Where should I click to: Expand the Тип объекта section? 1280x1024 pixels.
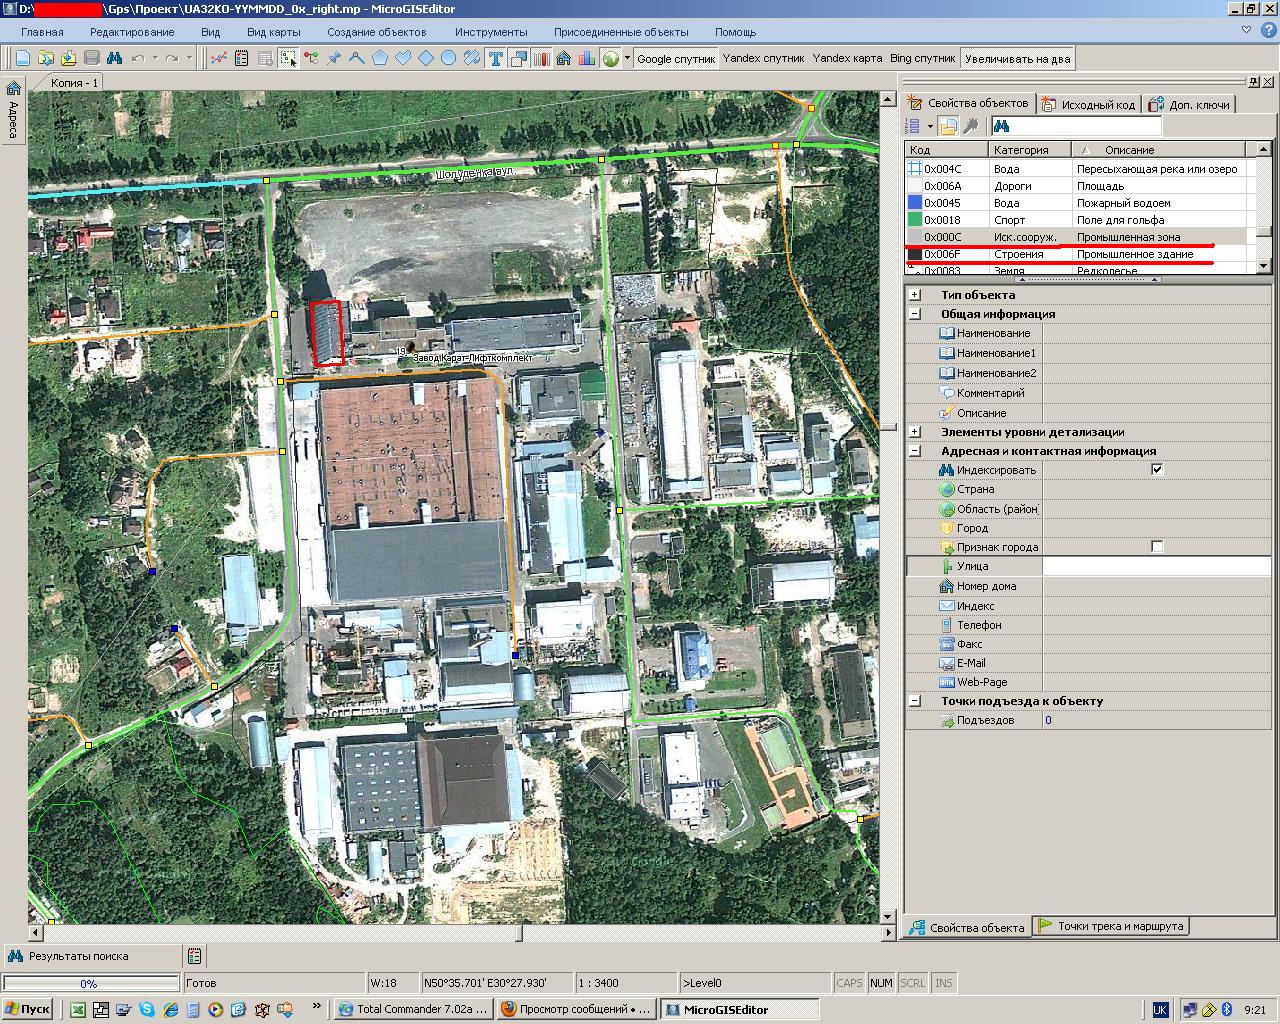point(914,295)
